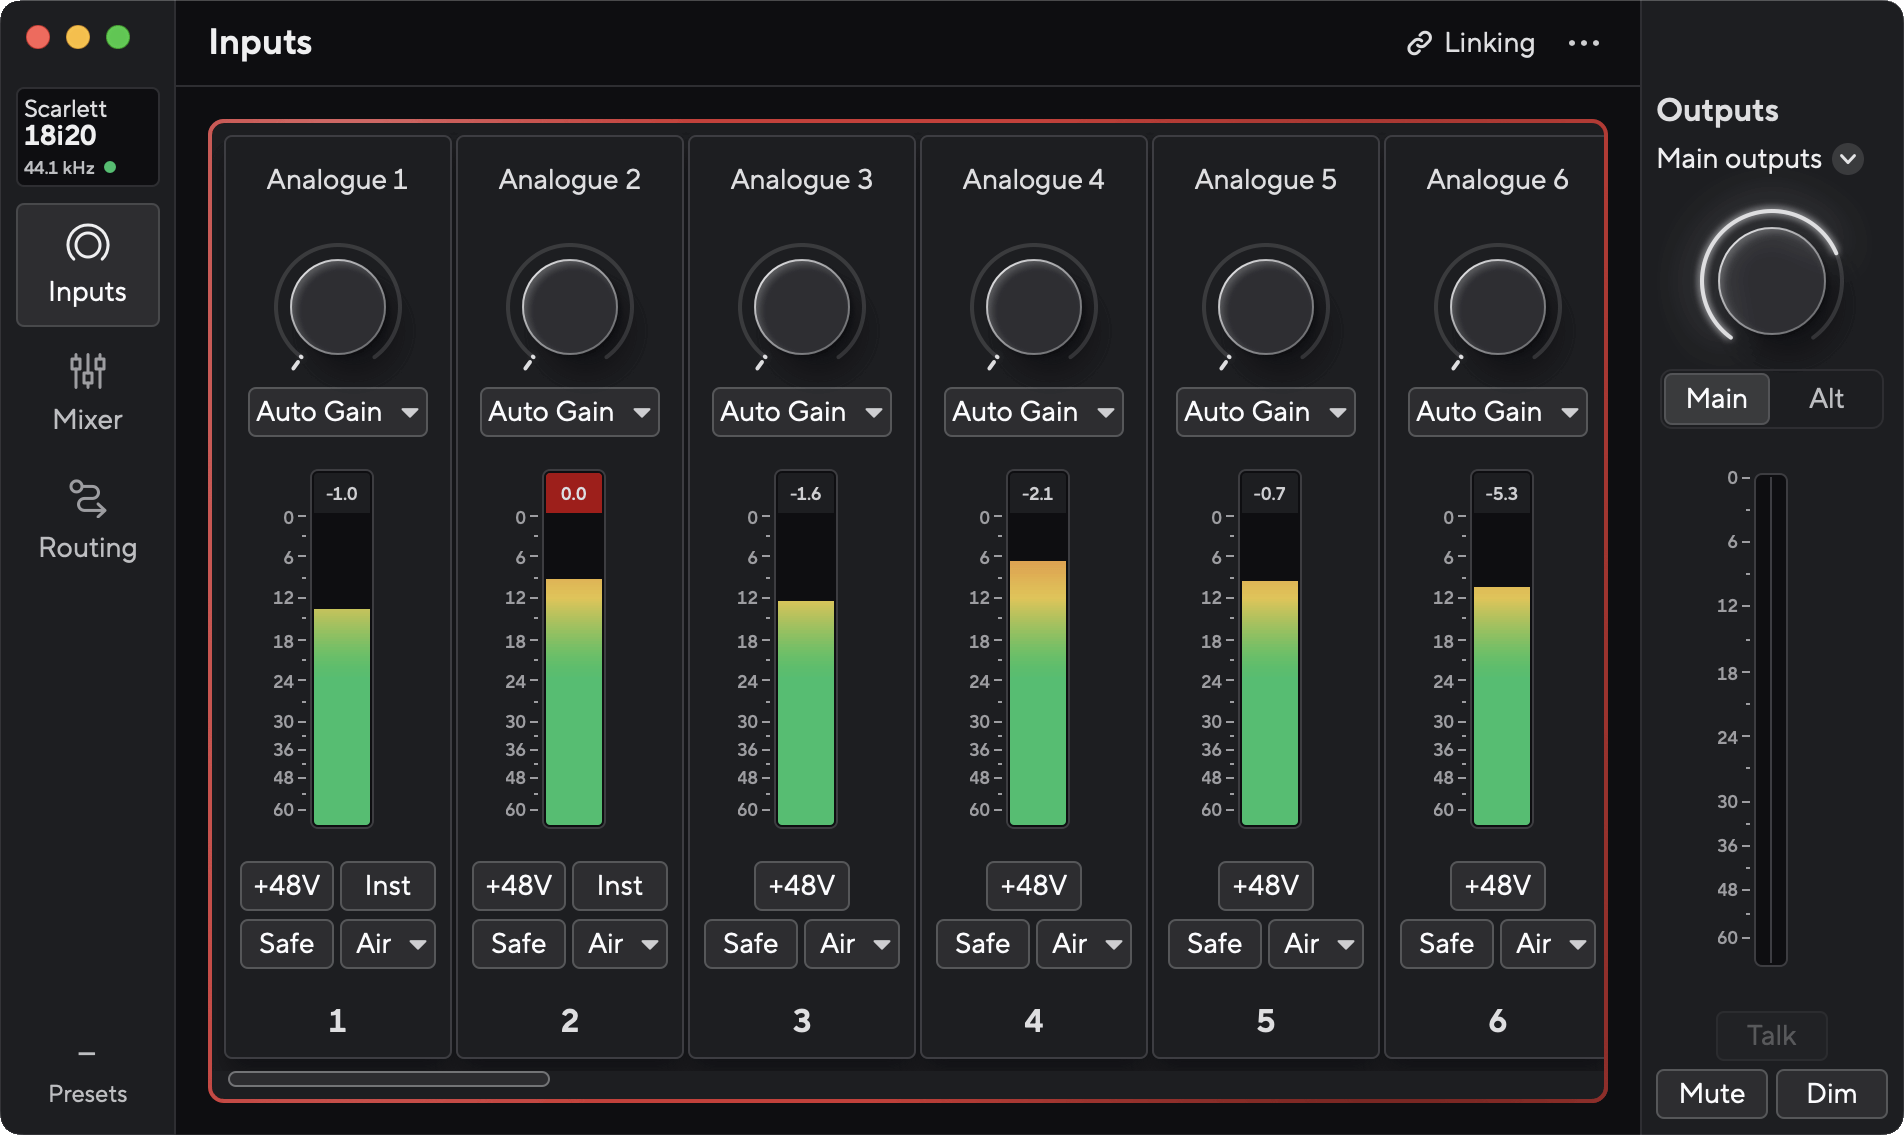Screen dimensions: 1904x1135
Task: Click the Analogue 5 gain knob
Action: click(1266, 307)
